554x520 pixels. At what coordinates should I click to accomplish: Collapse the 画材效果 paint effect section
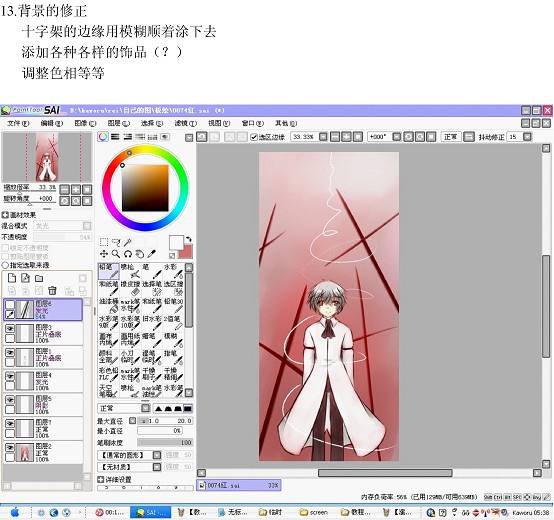[5, 215]
